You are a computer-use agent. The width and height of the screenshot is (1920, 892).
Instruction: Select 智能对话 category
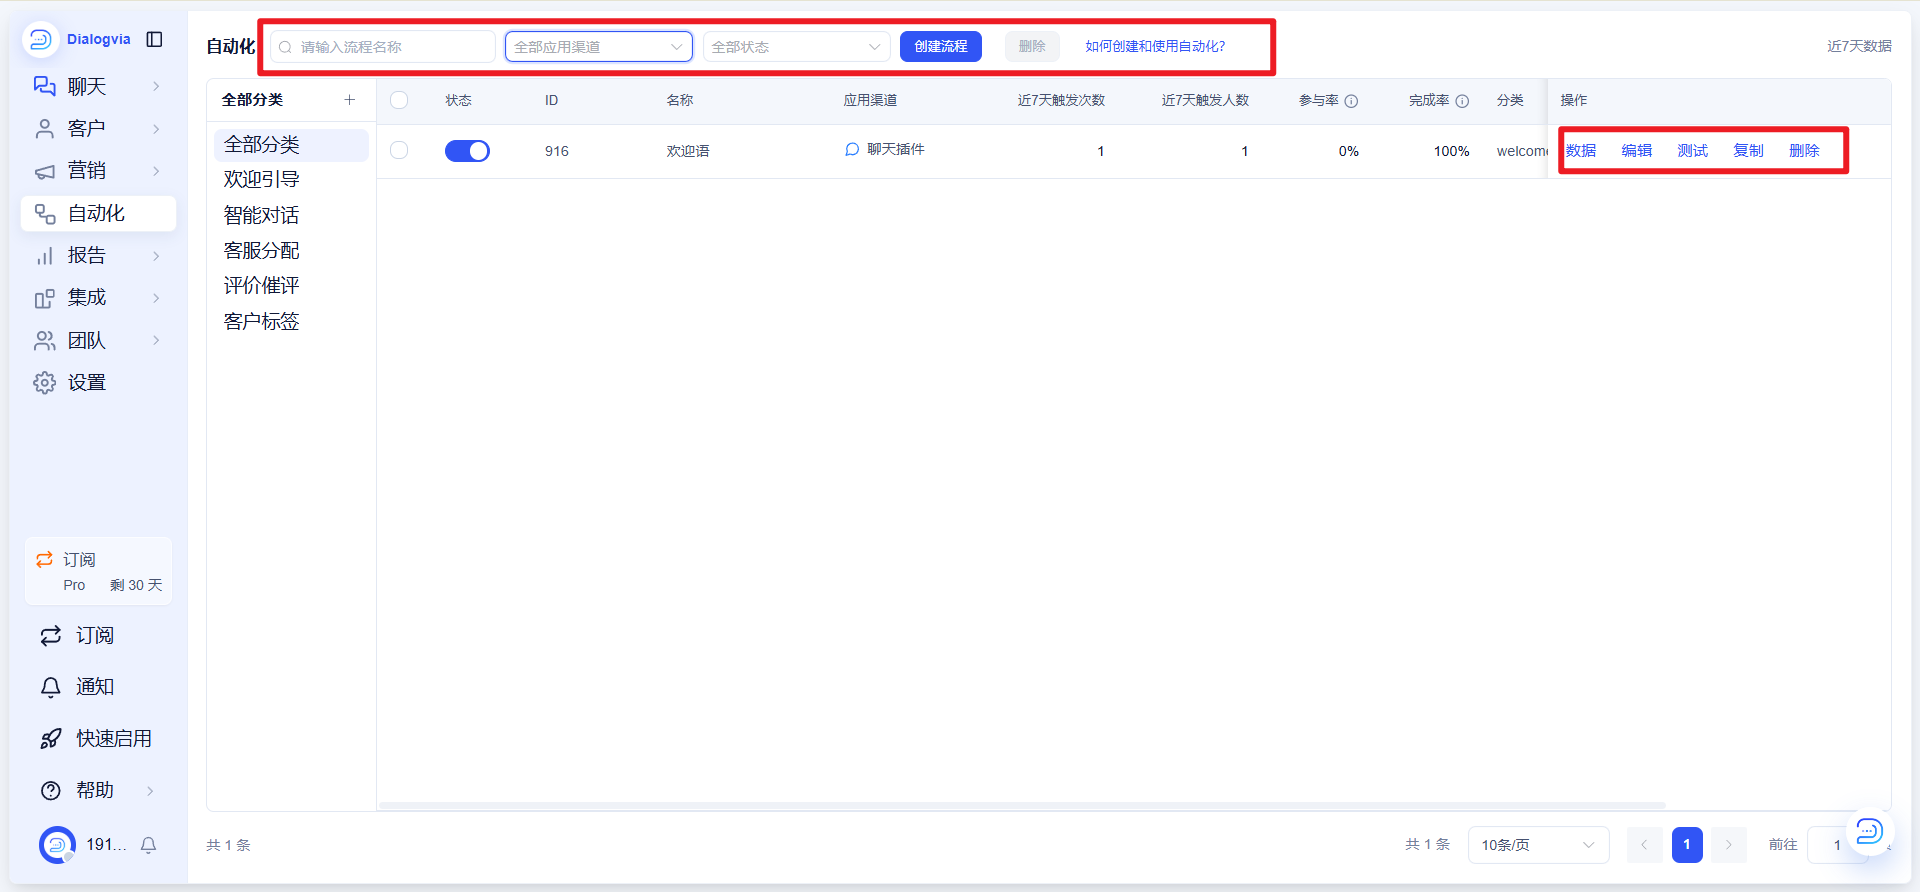291,215
